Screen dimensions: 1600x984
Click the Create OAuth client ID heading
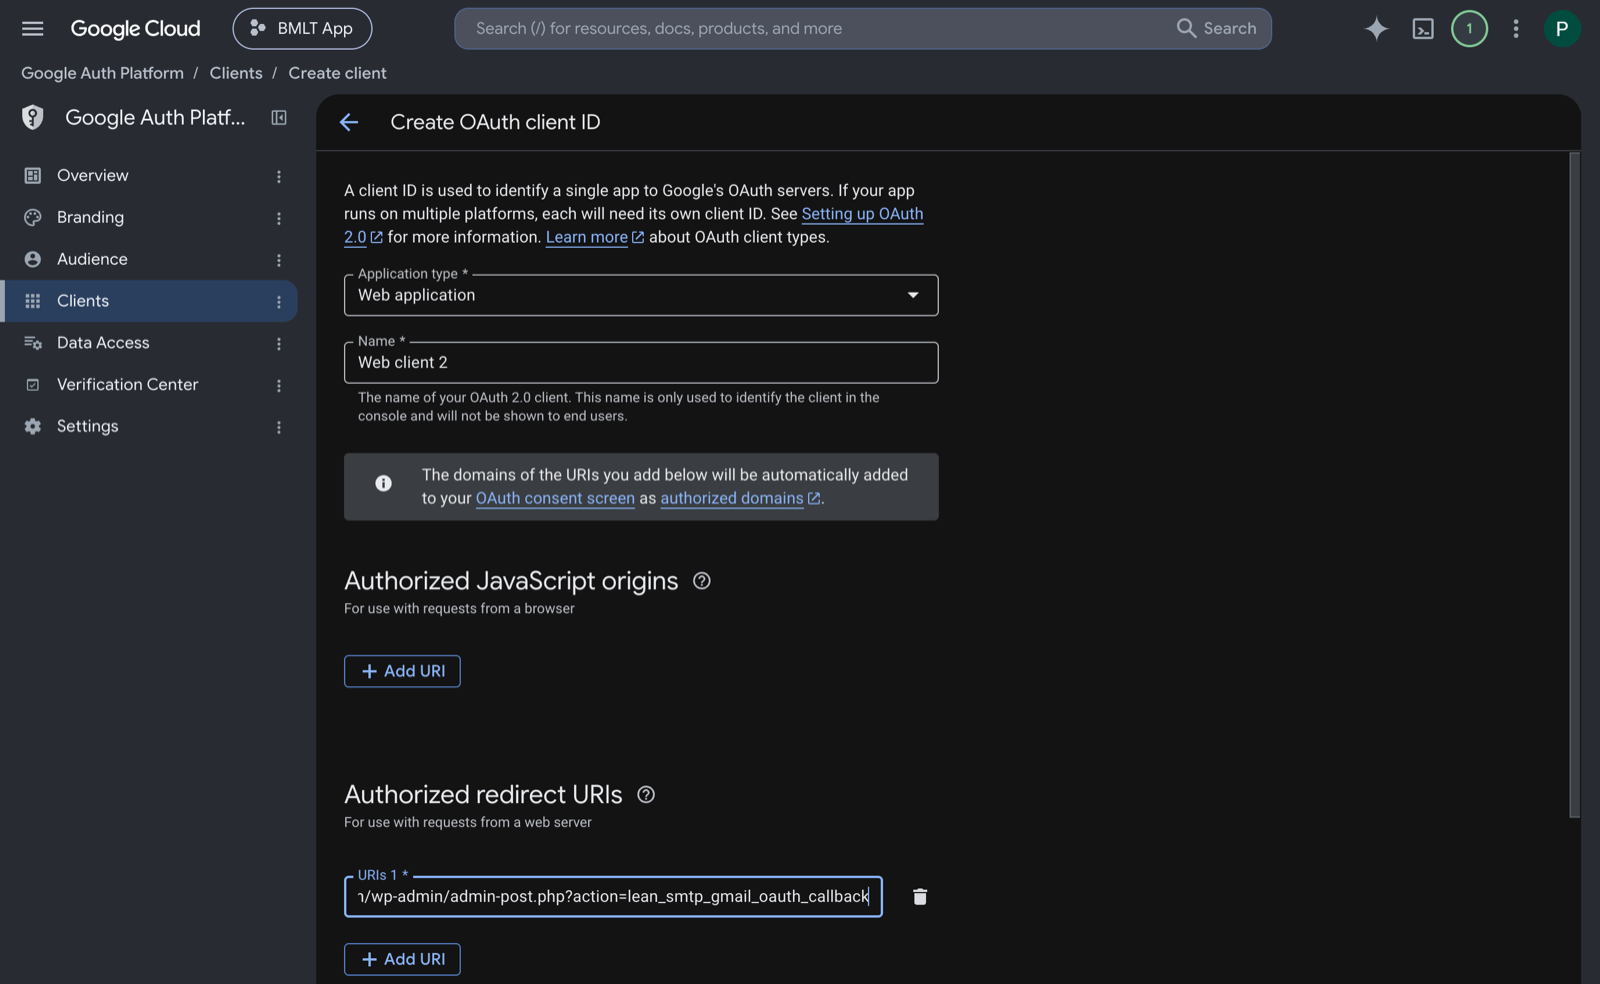(495, 122)
